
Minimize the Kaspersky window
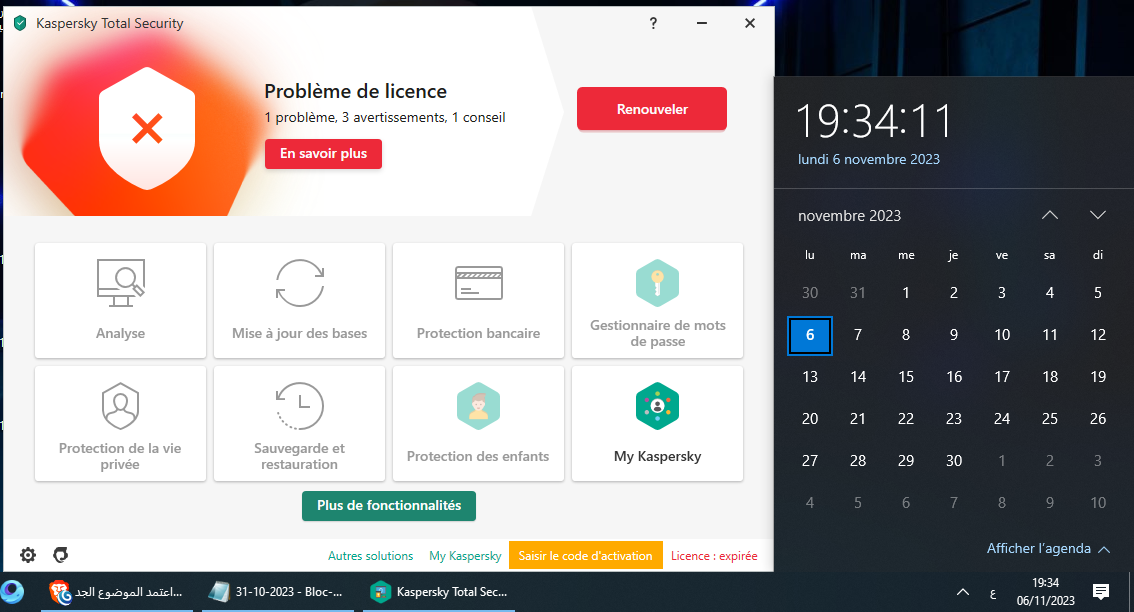(702, 23)
